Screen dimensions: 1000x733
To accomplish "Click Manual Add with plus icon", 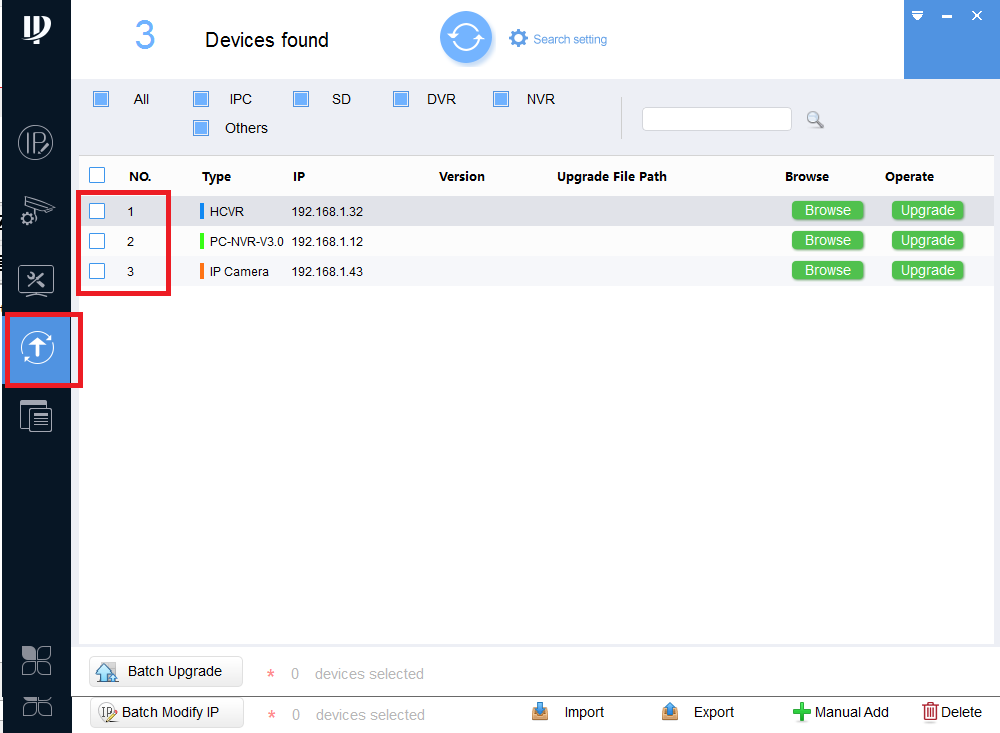I will pyautogui.click(x=841, y=712).
